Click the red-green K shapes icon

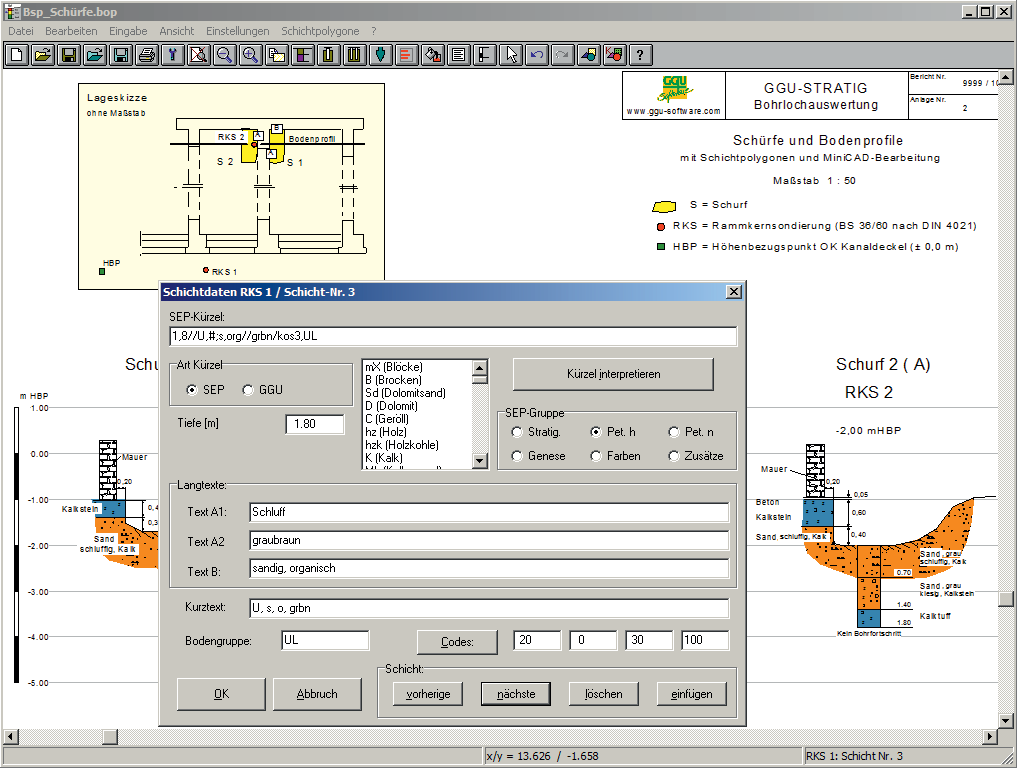pyautogui.click(x=614, y=55)
